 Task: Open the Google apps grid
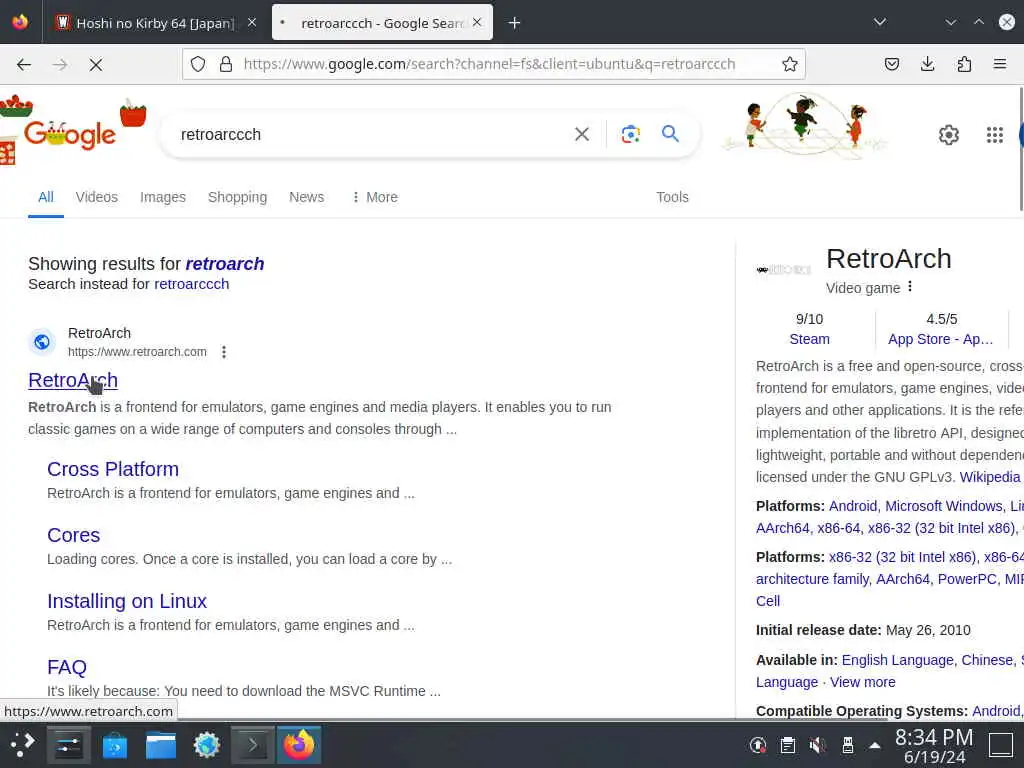995,135
